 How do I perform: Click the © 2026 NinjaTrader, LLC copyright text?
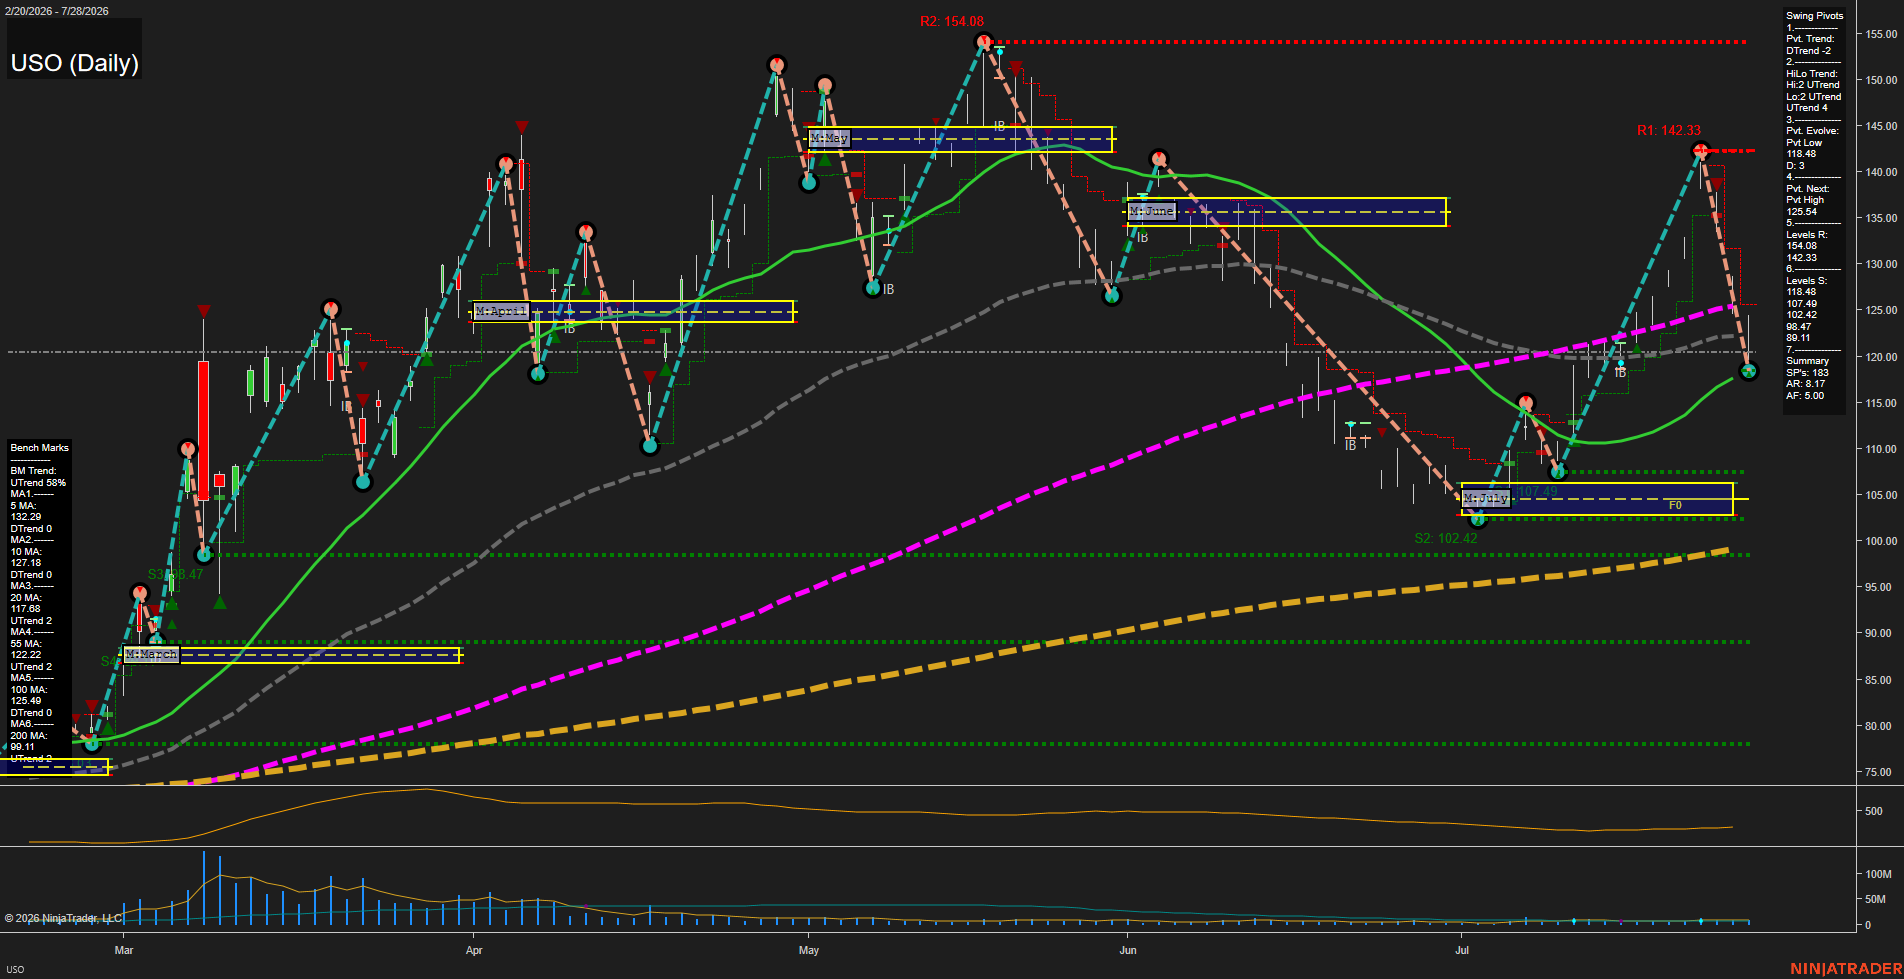click(64, 918)
